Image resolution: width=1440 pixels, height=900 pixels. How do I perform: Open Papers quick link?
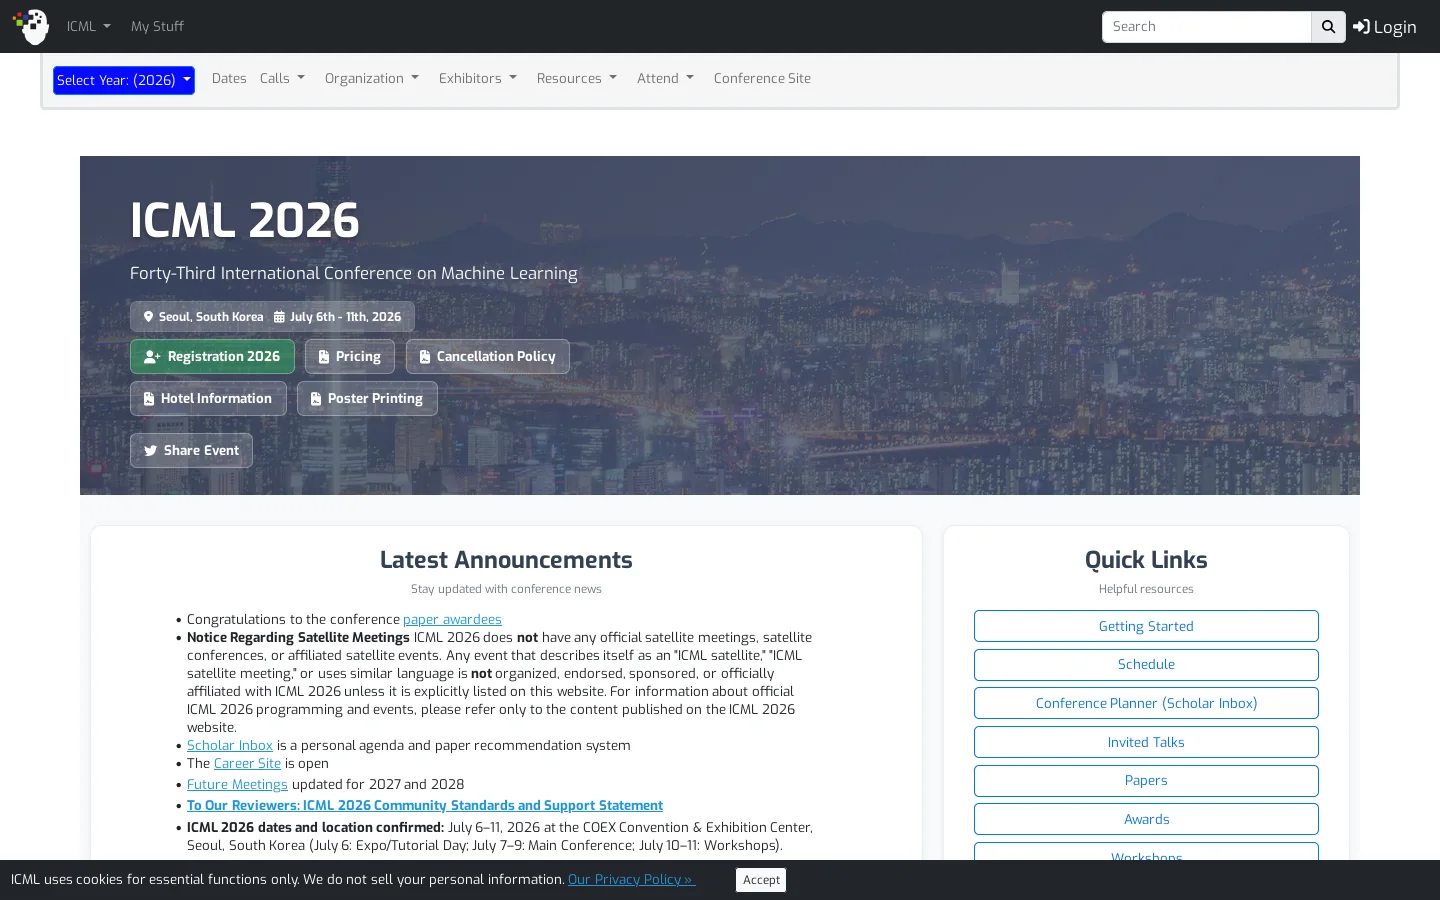[x=1146, y=781]
